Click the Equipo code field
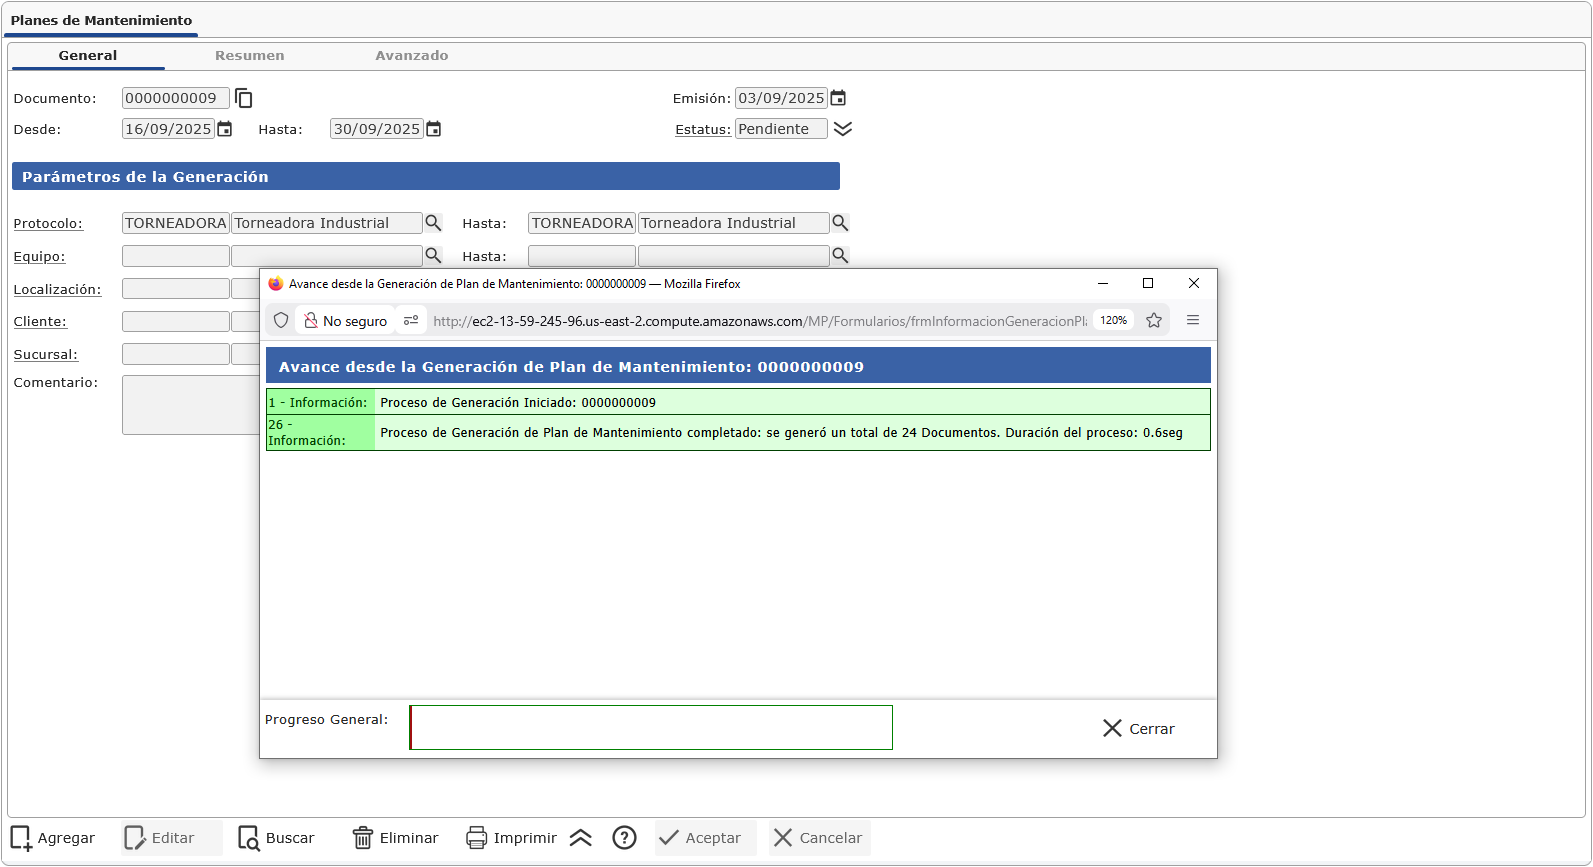Image resolution: width=1593 pixels, height=867 pixels. point(176,256)
